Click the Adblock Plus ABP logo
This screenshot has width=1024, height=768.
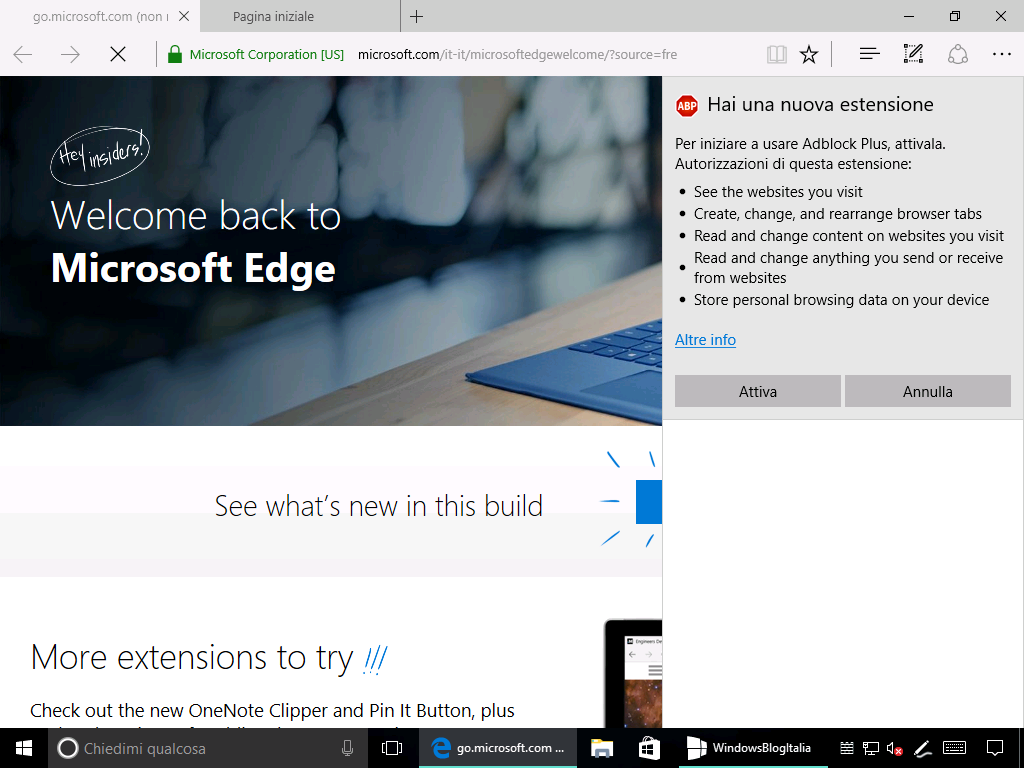686,105
